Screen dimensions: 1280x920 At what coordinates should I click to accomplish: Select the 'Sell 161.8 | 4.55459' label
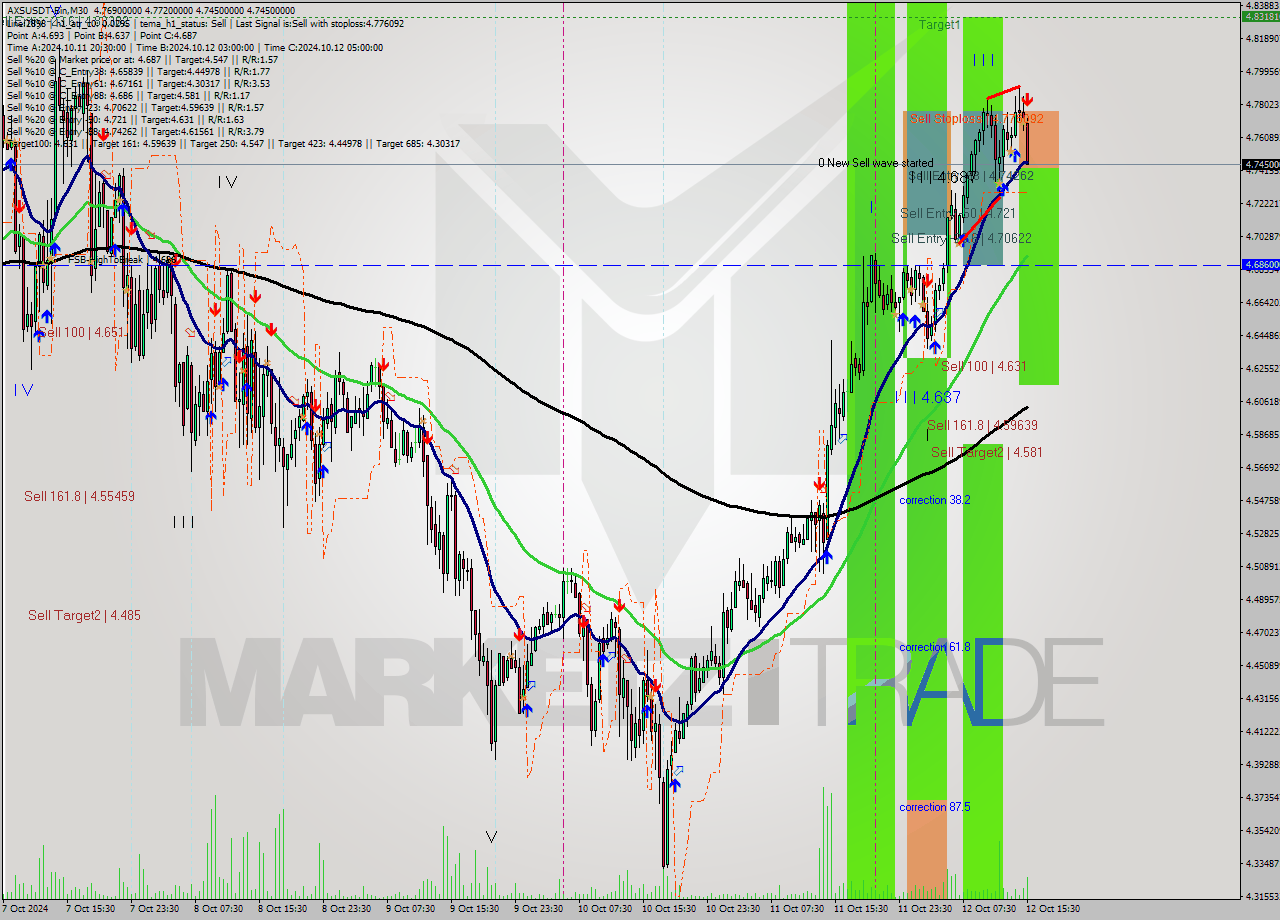click(x=79, y=496)
